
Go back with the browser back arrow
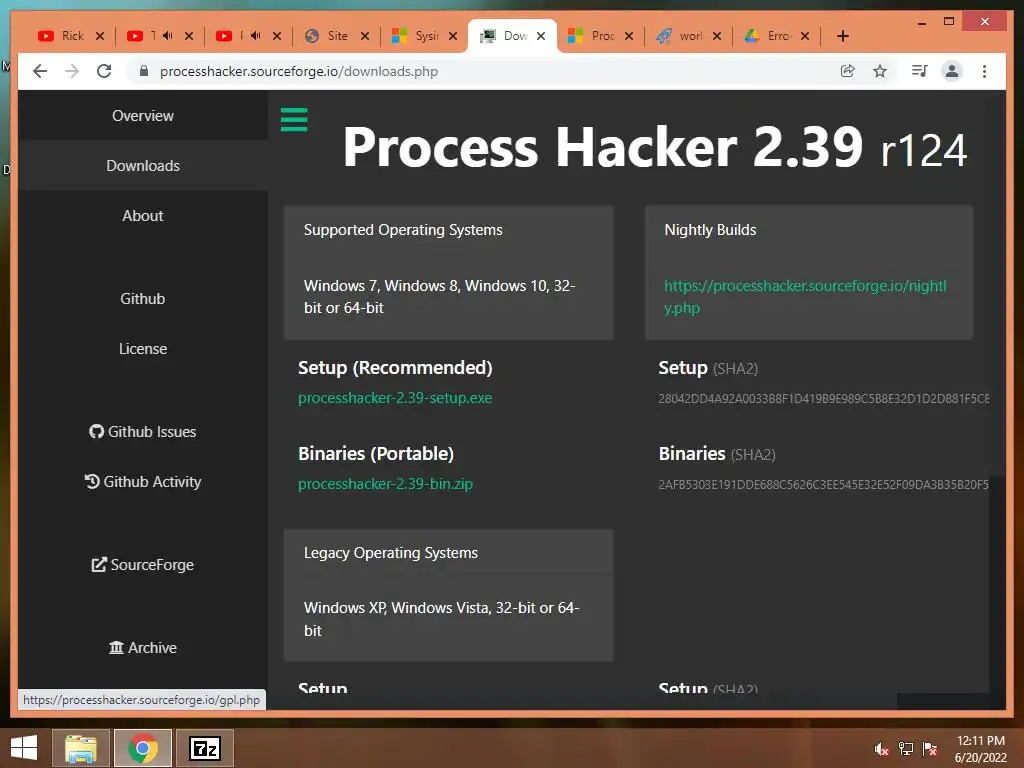coord(40,71)
